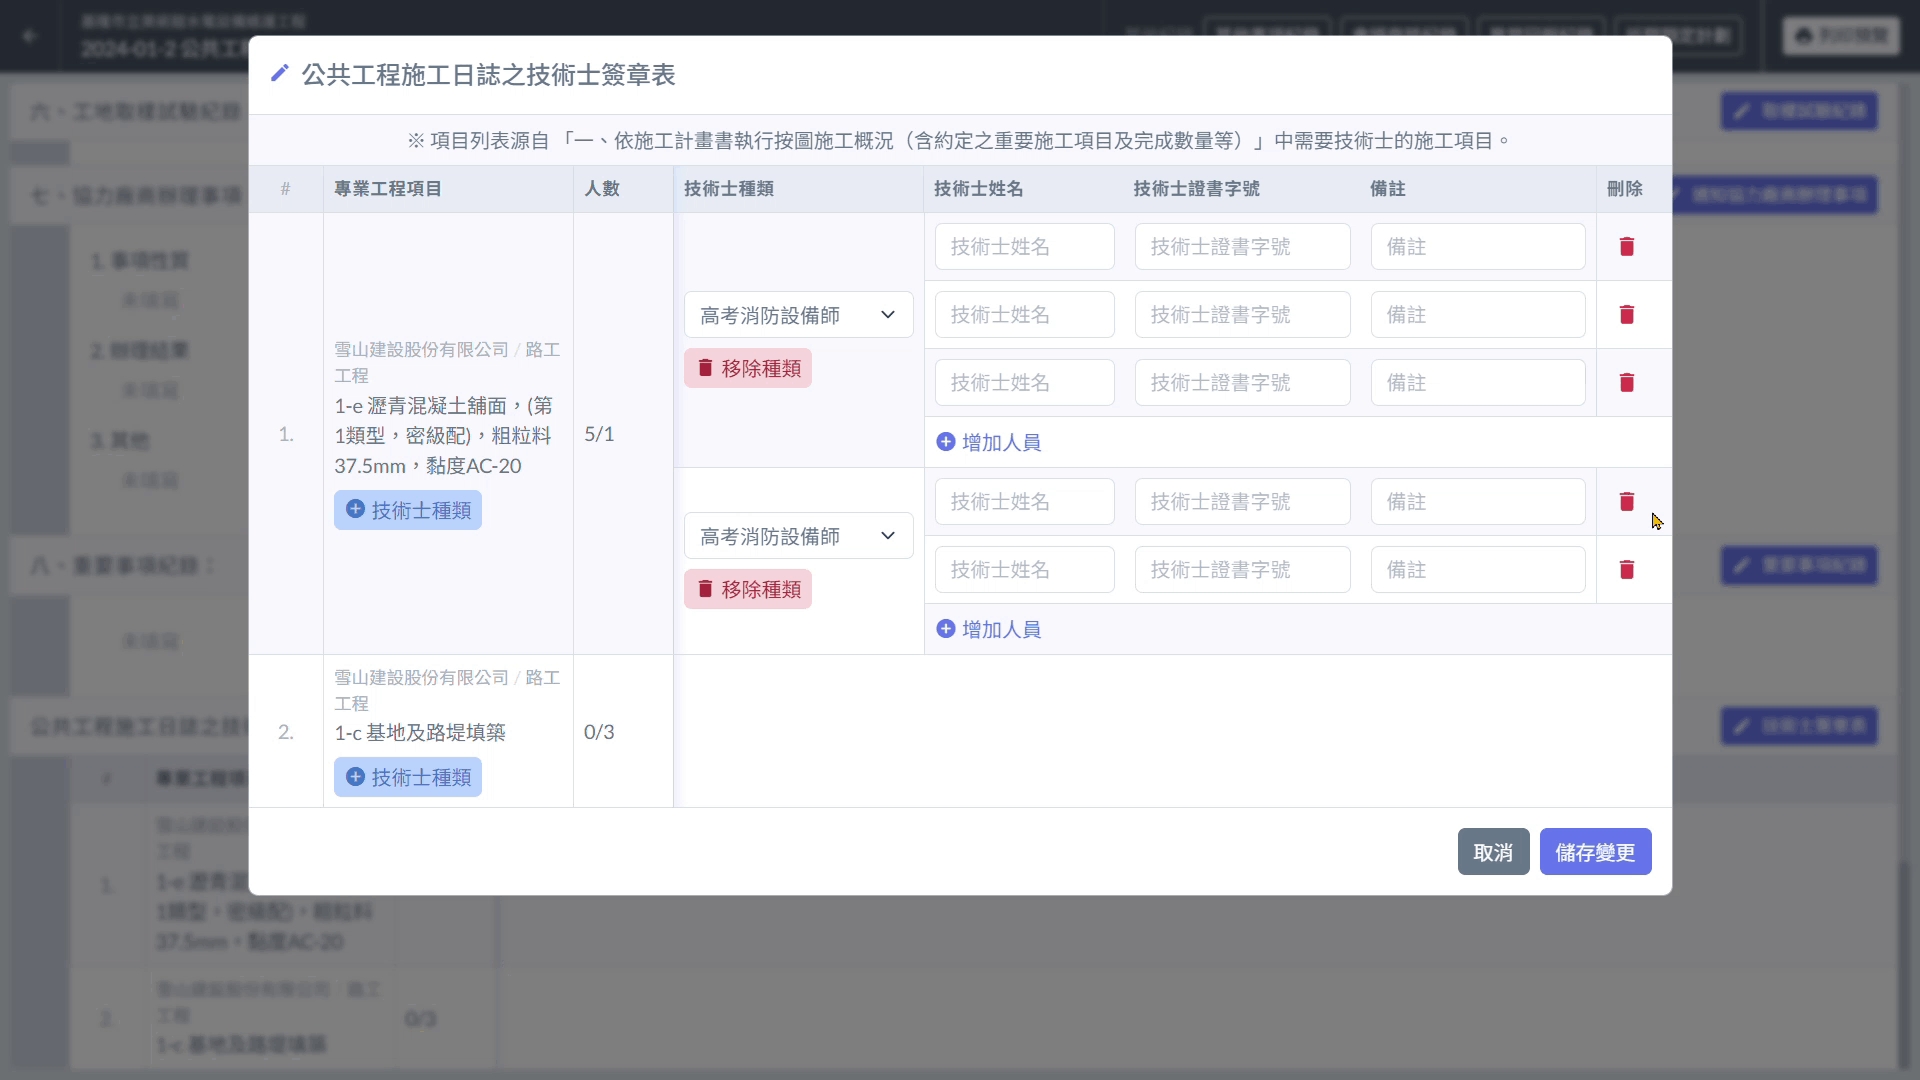Focus the last row's 備註 field
Viewport: 1920px width, 1080px height.
coord(1477,569)
